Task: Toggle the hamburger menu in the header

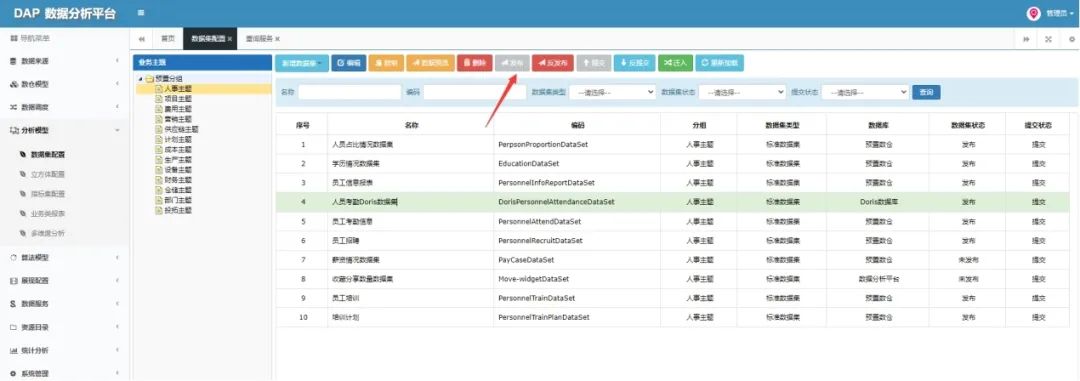Action: coord(141,13)
